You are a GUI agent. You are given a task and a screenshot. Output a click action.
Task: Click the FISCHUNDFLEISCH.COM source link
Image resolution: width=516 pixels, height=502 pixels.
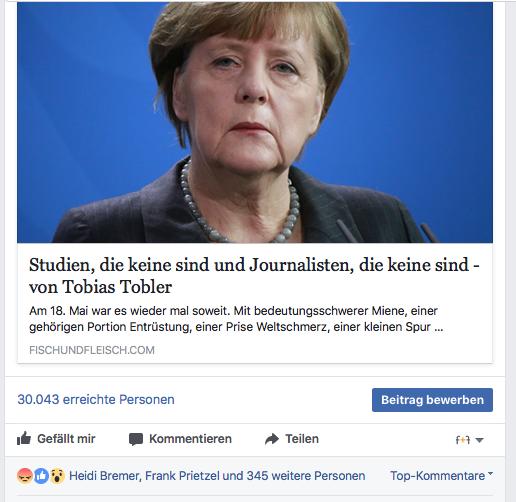pyautogui.click(x=92, y=350)
